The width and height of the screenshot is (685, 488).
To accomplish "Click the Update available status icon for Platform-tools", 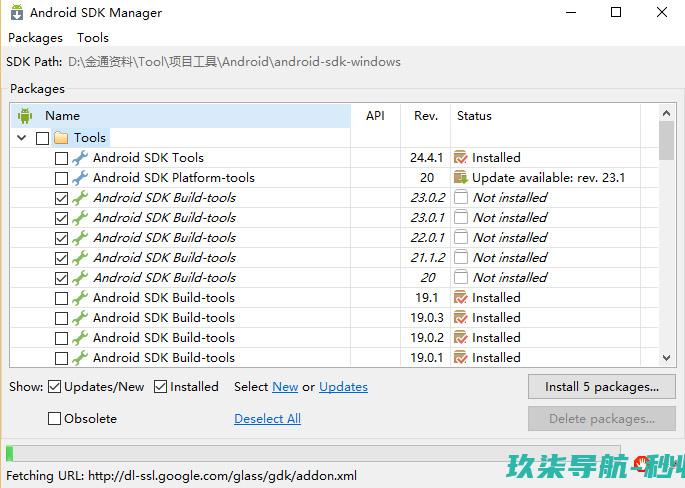I will click(461, 177).
